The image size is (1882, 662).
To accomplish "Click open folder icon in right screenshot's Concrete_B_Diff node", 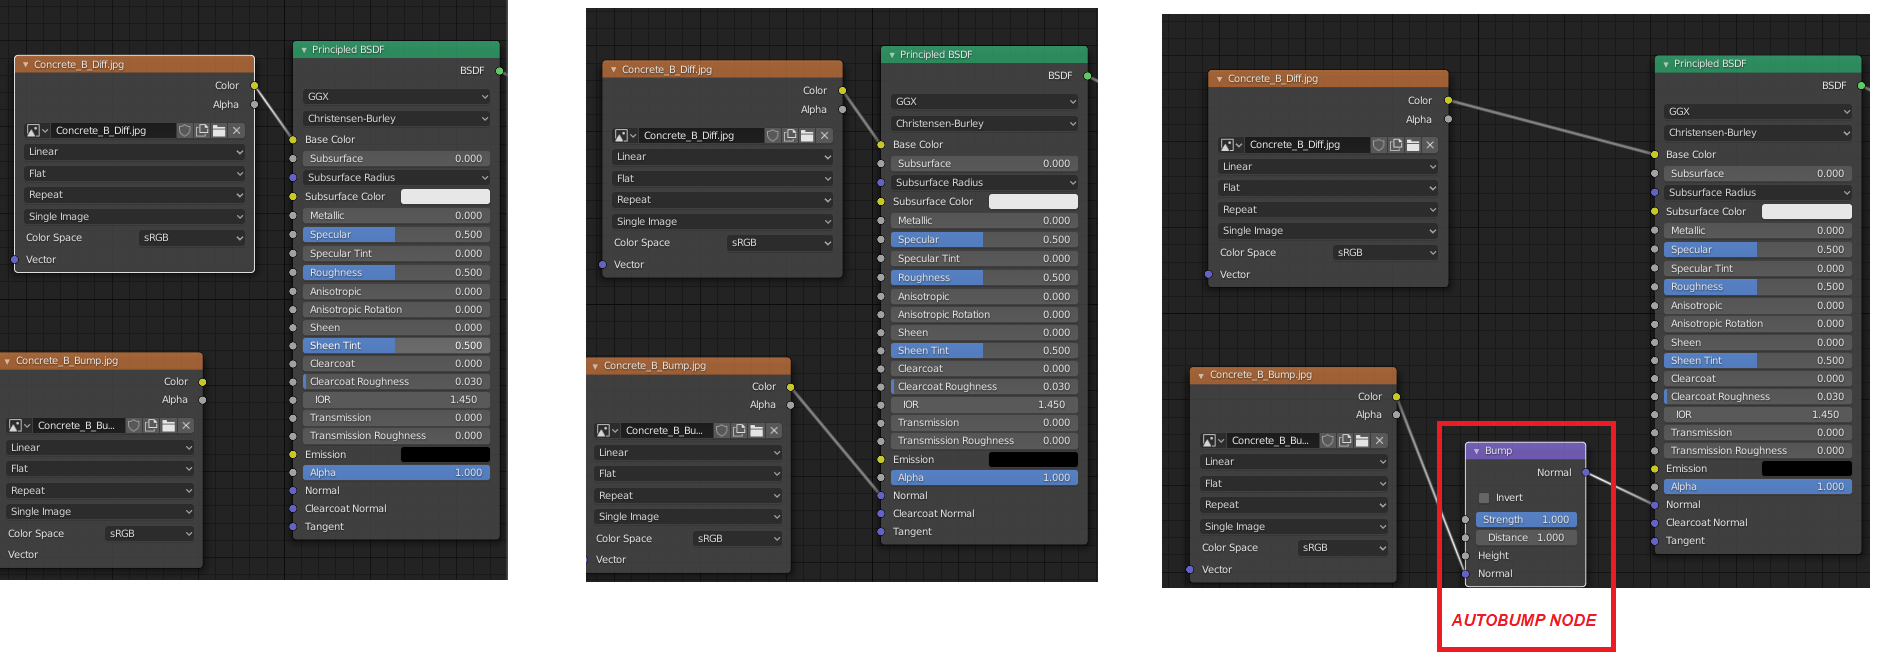I will (1413, 145).
